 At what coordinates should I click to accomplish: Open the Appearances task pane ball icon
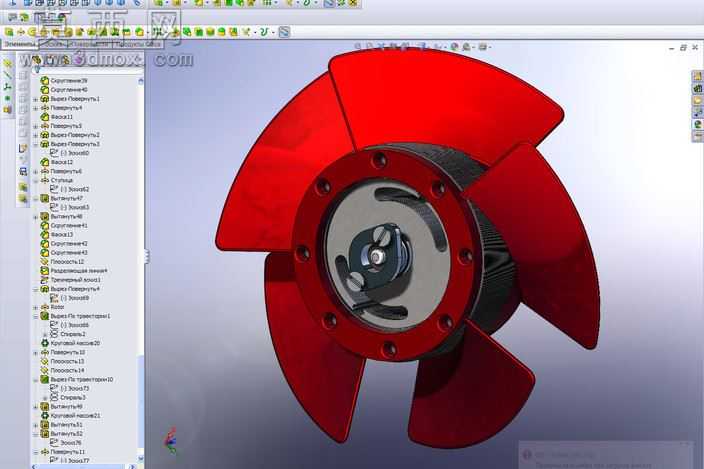point(697,124)
